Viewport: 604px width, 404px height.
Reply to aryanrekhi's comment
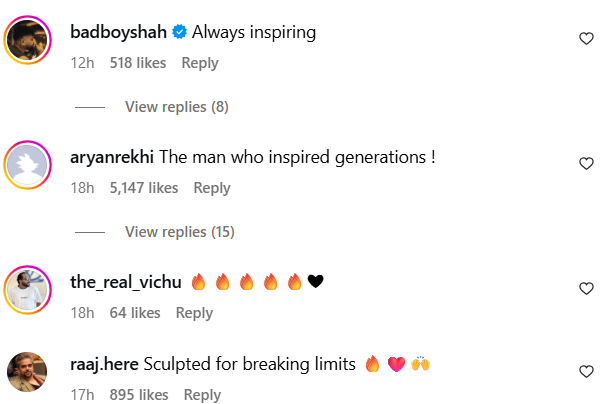point(212,188)
